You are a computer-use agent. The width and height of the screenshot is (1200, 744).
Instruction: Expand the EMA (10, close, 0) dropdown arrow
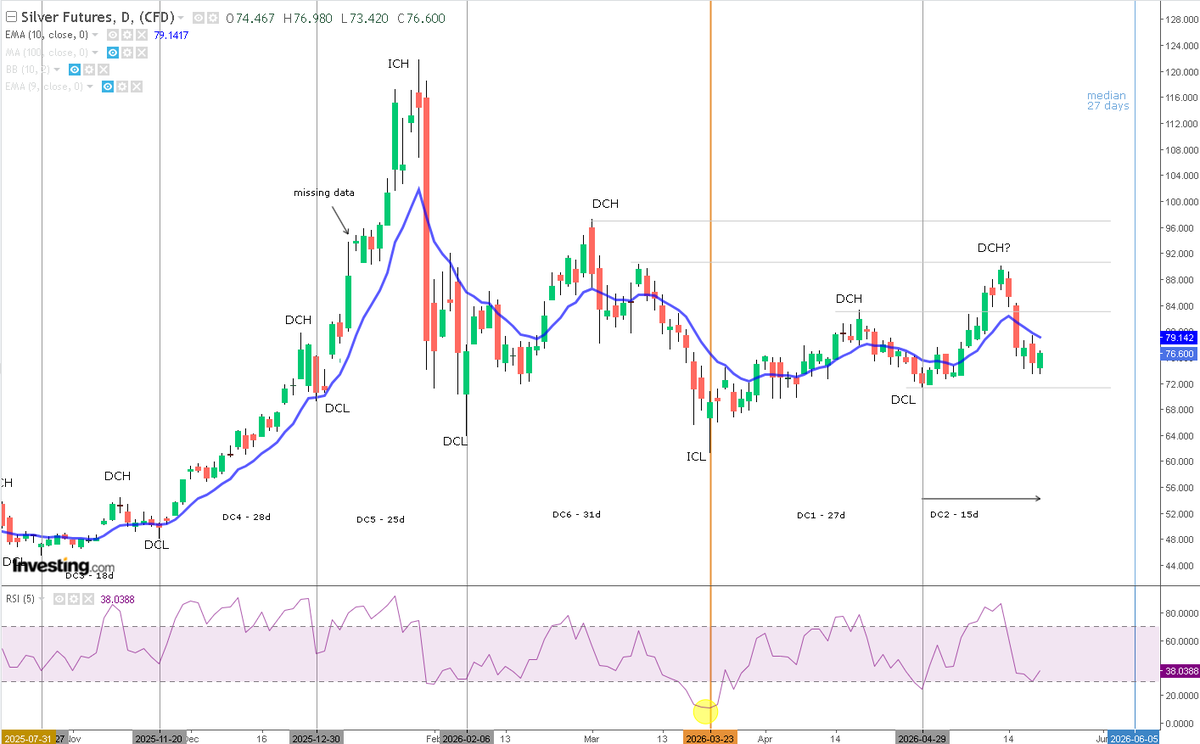(x=95, y=35)
